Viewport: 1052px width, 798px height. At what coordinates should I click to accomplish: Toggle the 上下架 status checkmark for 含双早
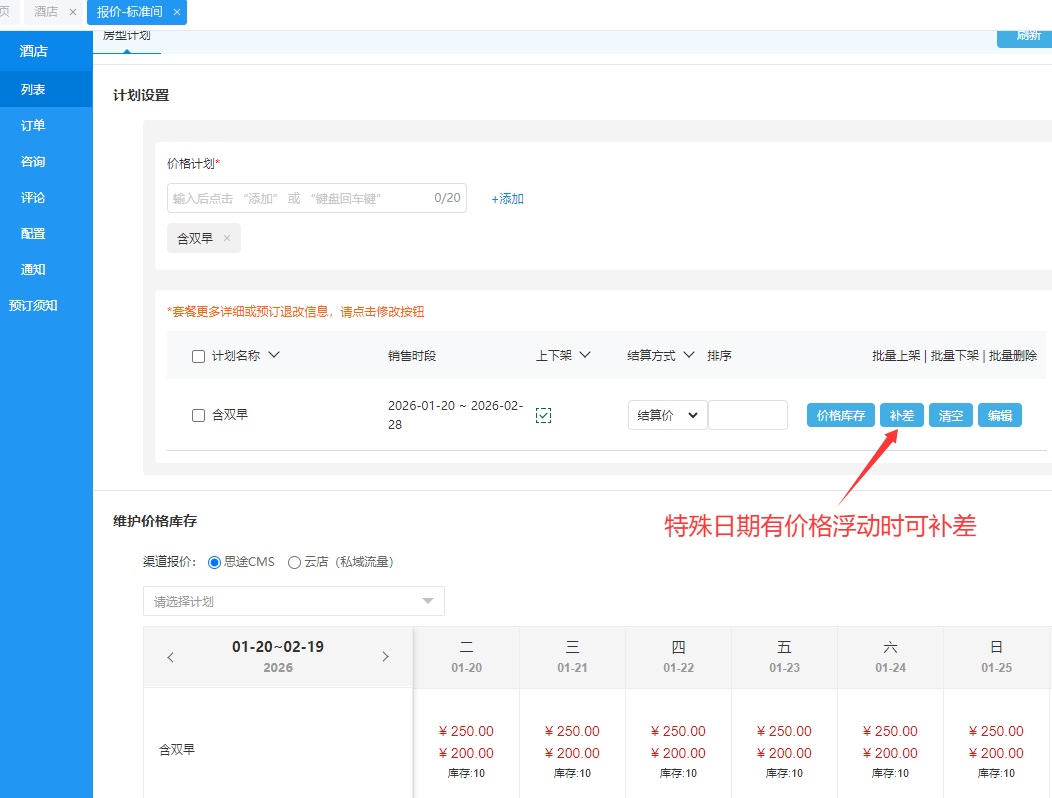click(x=544, y=415)
